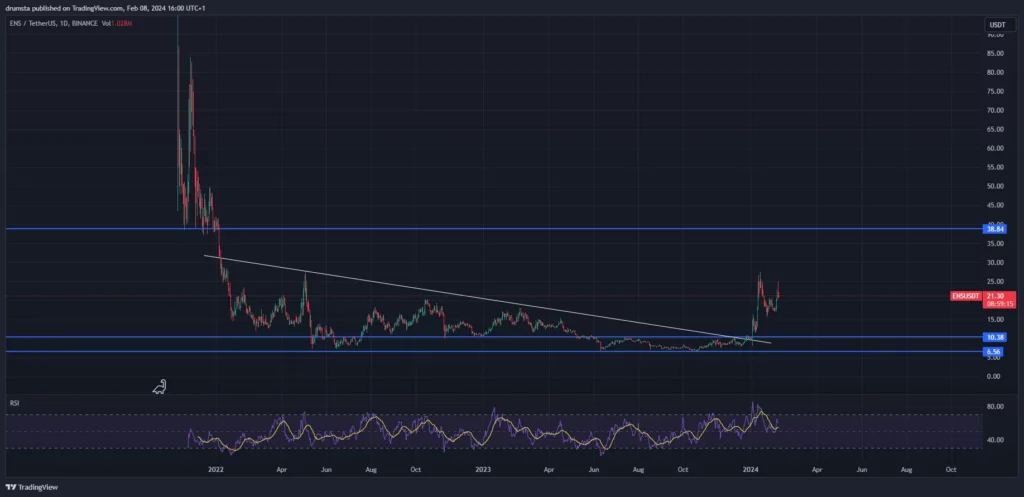Click the 55.00 price axis label
1024x497 pixels.
click(x=995, y=167)
